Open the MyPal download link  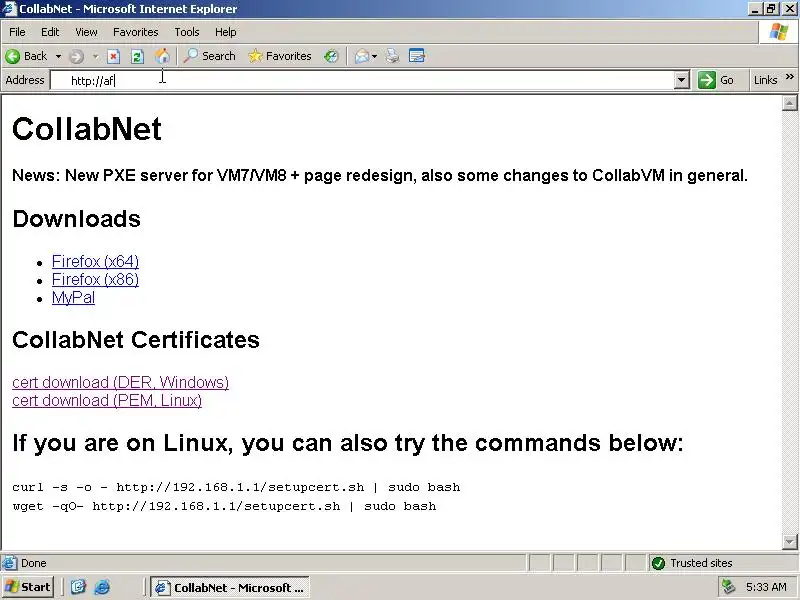73,297
